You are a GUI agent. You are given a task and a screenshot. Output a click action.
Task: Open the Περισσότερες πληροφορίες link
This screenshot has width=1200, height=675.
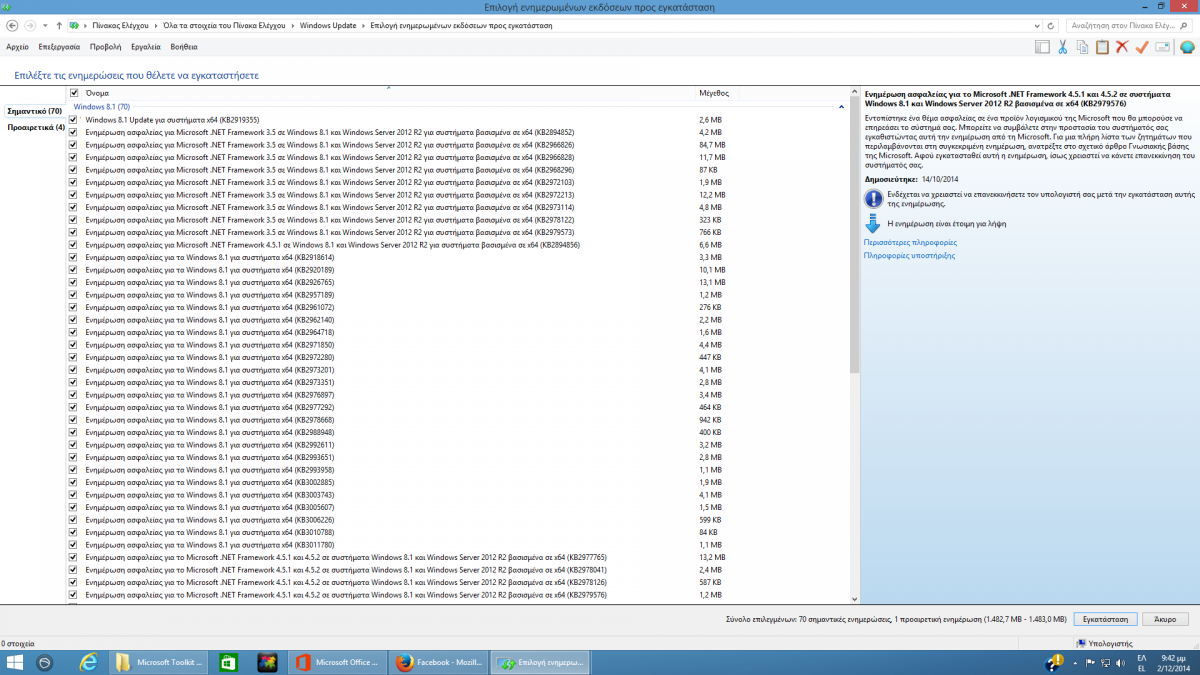point(910,242)
